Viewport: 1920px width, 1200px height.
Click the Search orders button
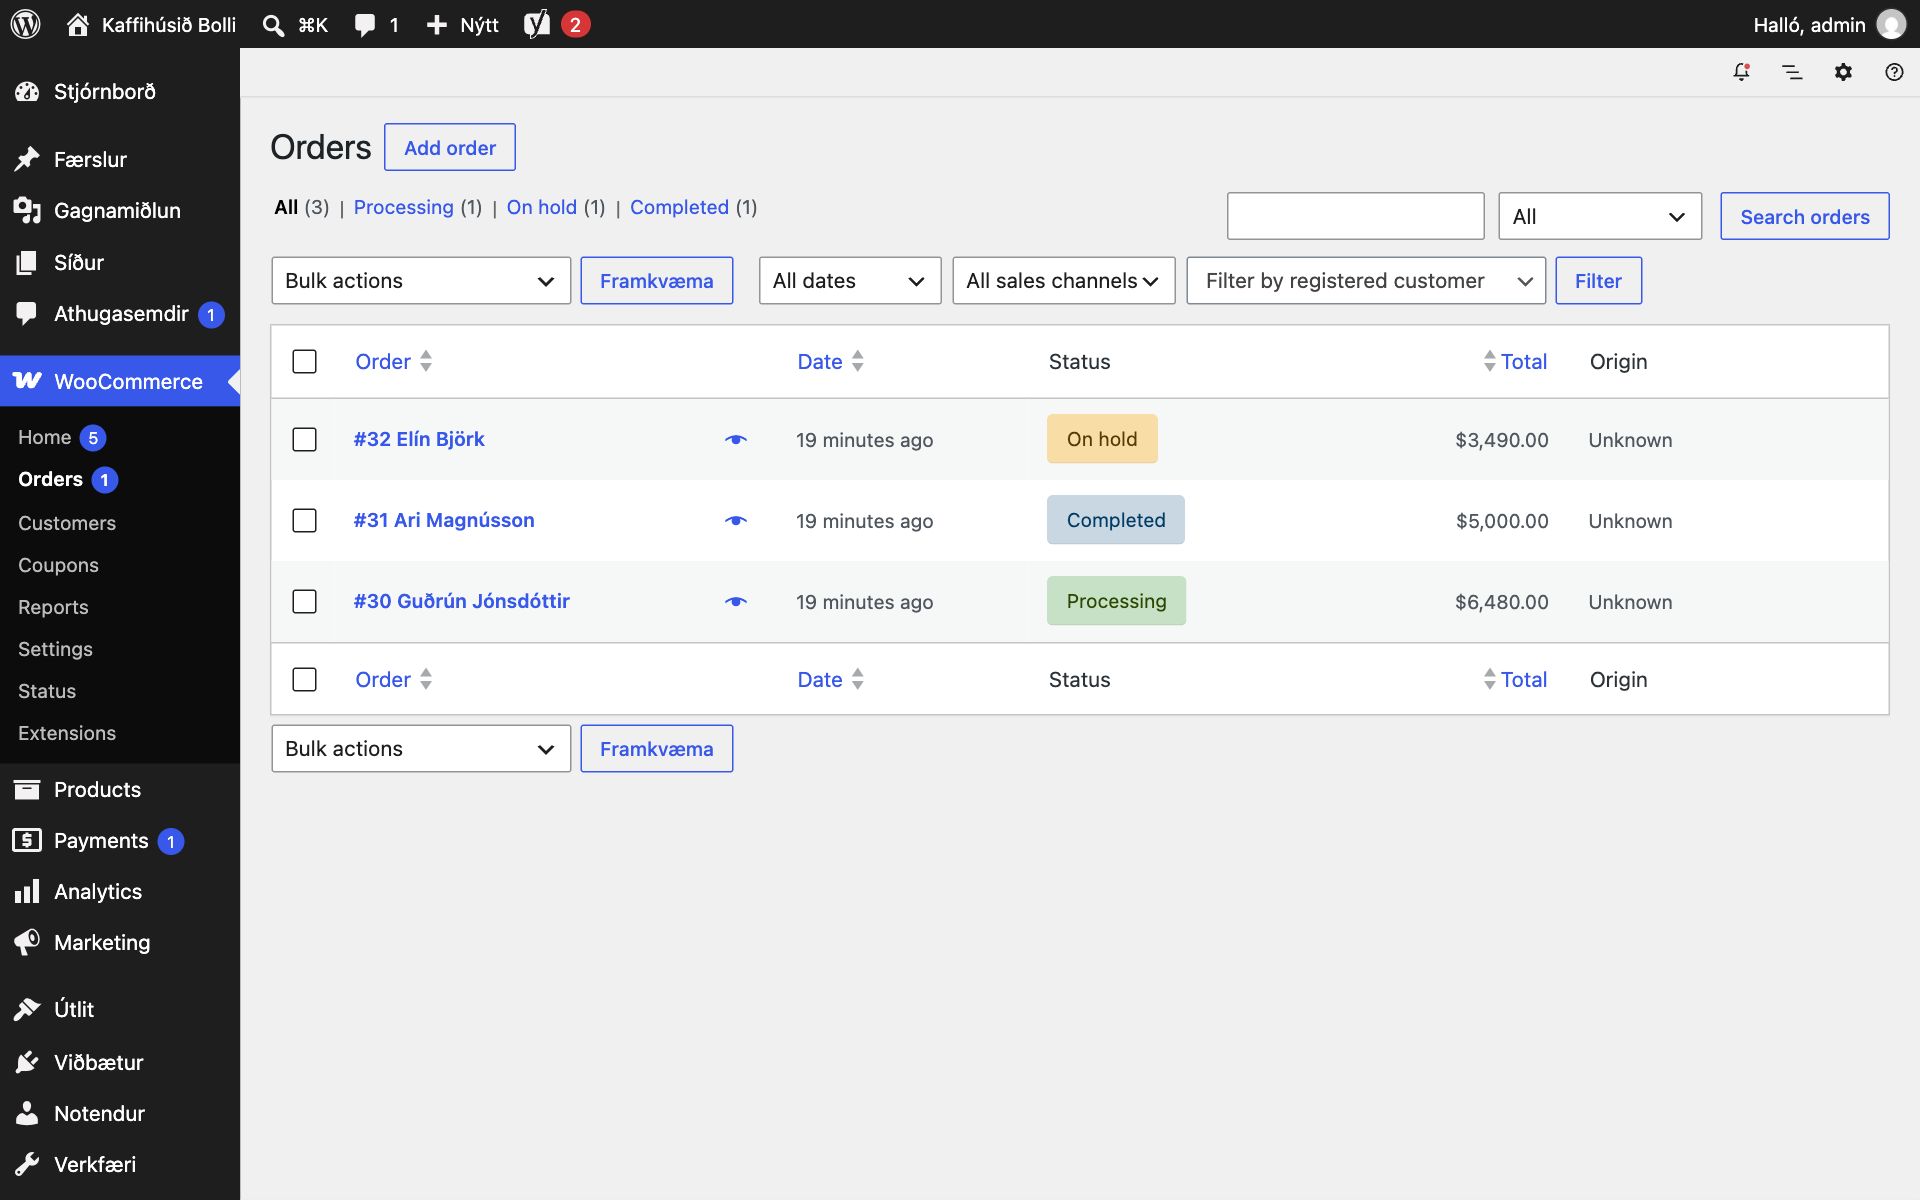pos(1804,216)
